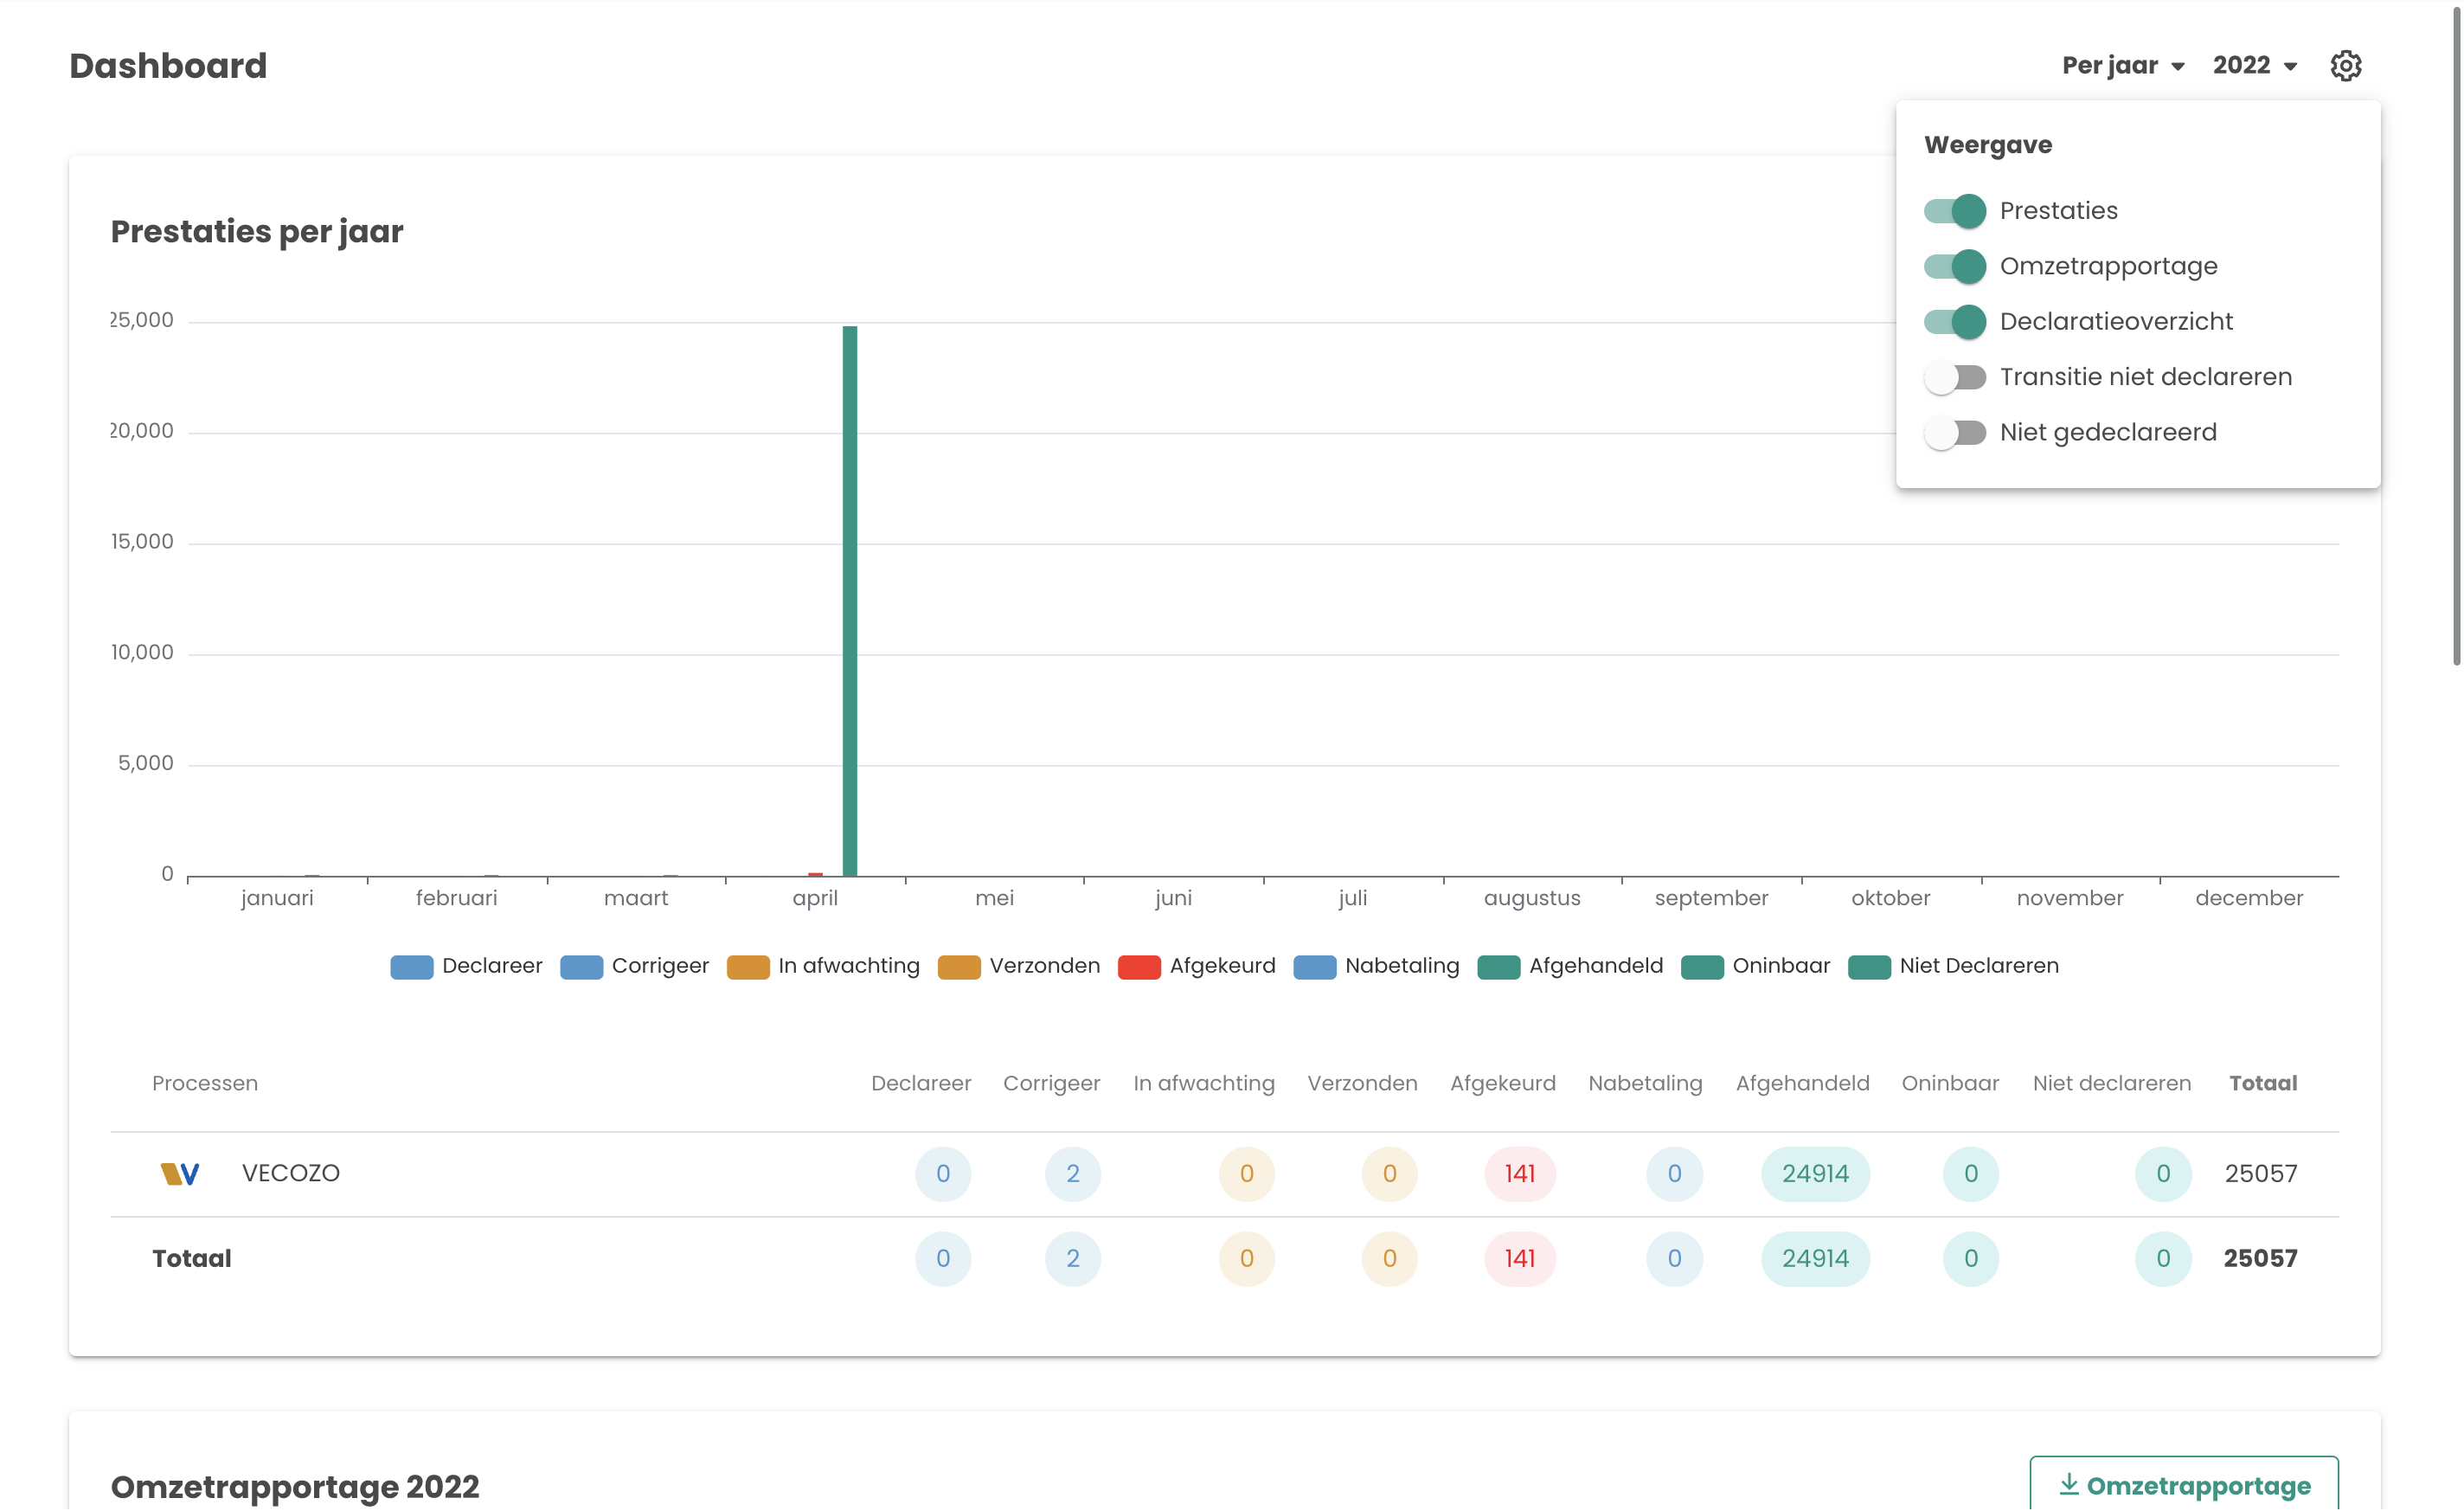This screenshot has height=1511, width=2464.
Task: Switch on the Niet gedeclareerd toggle
Action: click(x=1954, y=433)
